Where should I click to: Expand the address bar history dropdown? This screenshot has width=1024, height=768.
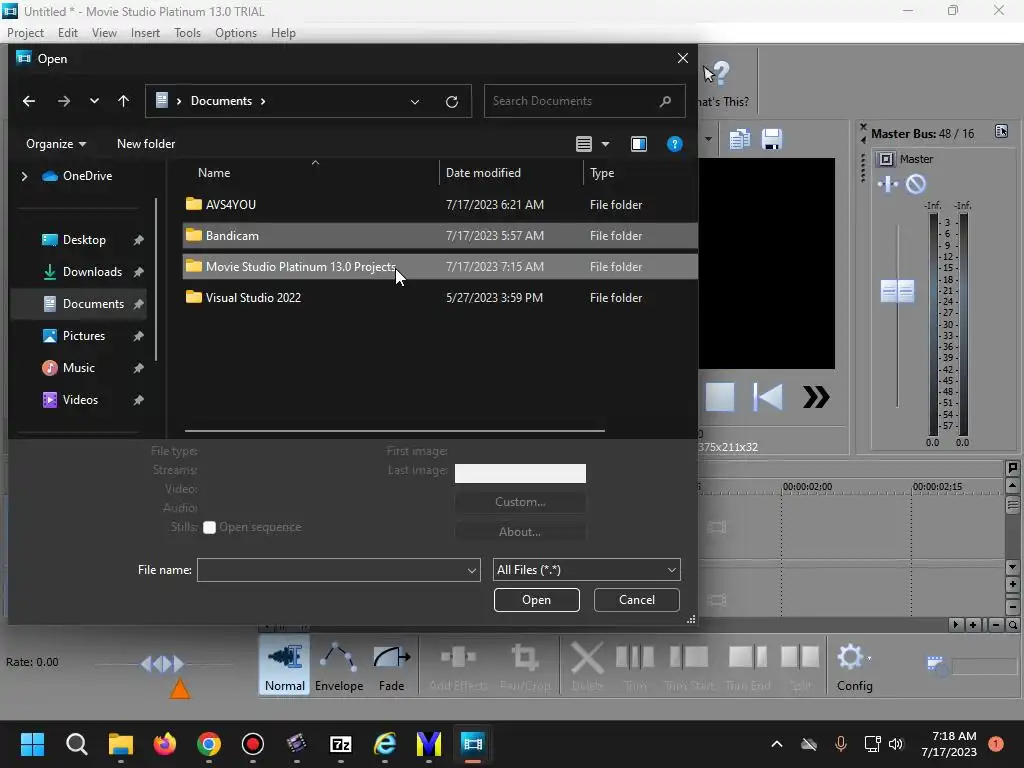click(x=415, y=101)
